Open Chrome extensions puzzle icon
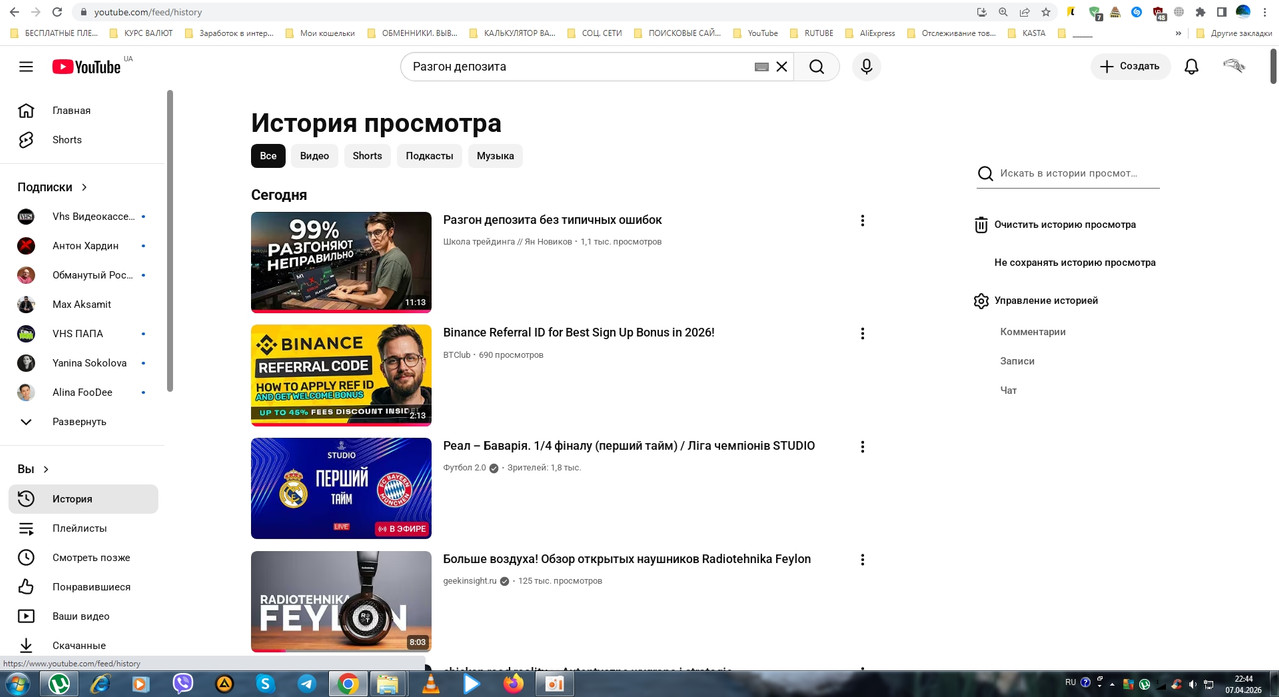Screen dimensions: 1279x697 pyautogui.click(x=1200, y=12)
